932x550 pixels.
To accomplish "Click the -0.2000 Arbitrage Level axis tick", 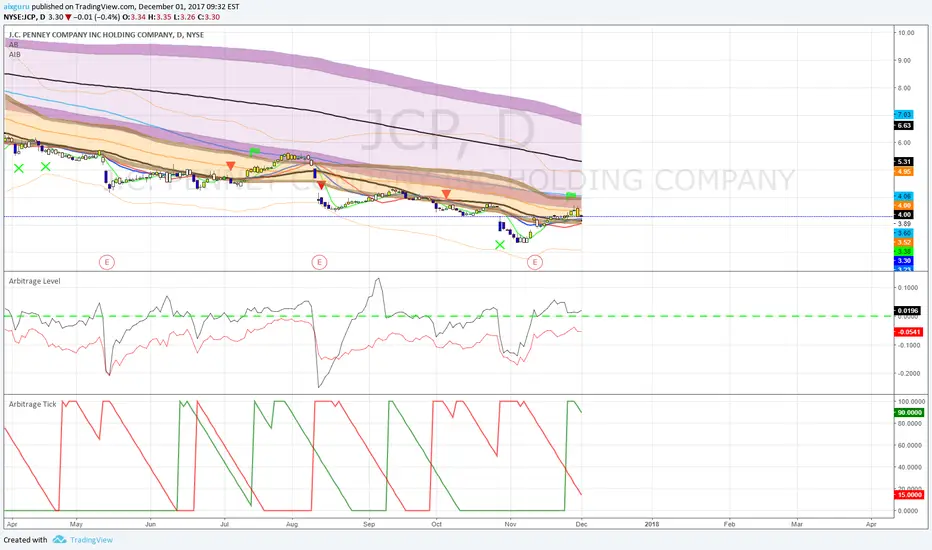I will tap(908, 373).
